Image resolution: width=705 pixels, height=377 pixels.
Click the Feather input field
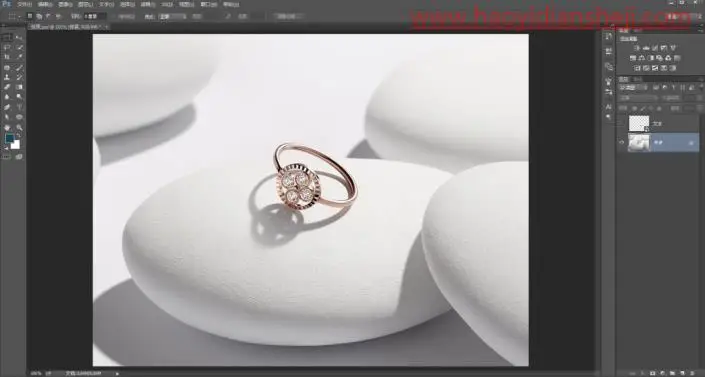pos(94,16)
